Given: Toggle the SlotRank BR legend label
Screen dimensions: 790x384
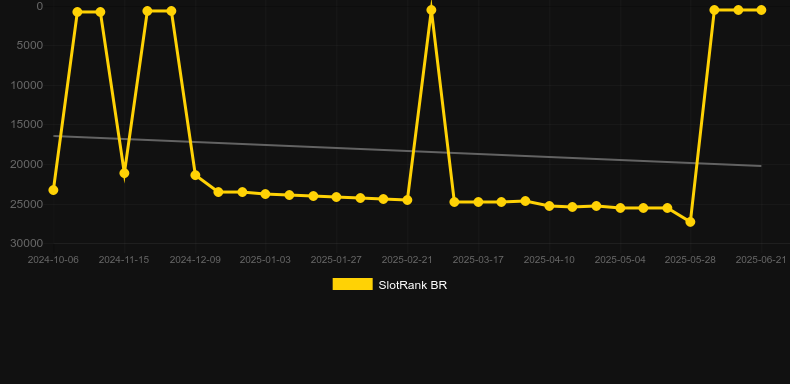Looking at the screenshot, I should (x=413, y=285).
